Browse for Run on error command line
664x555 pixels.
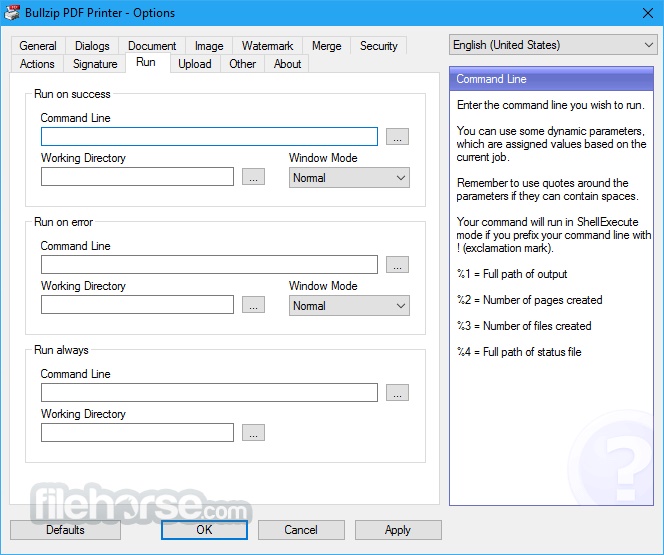point(397,265)
